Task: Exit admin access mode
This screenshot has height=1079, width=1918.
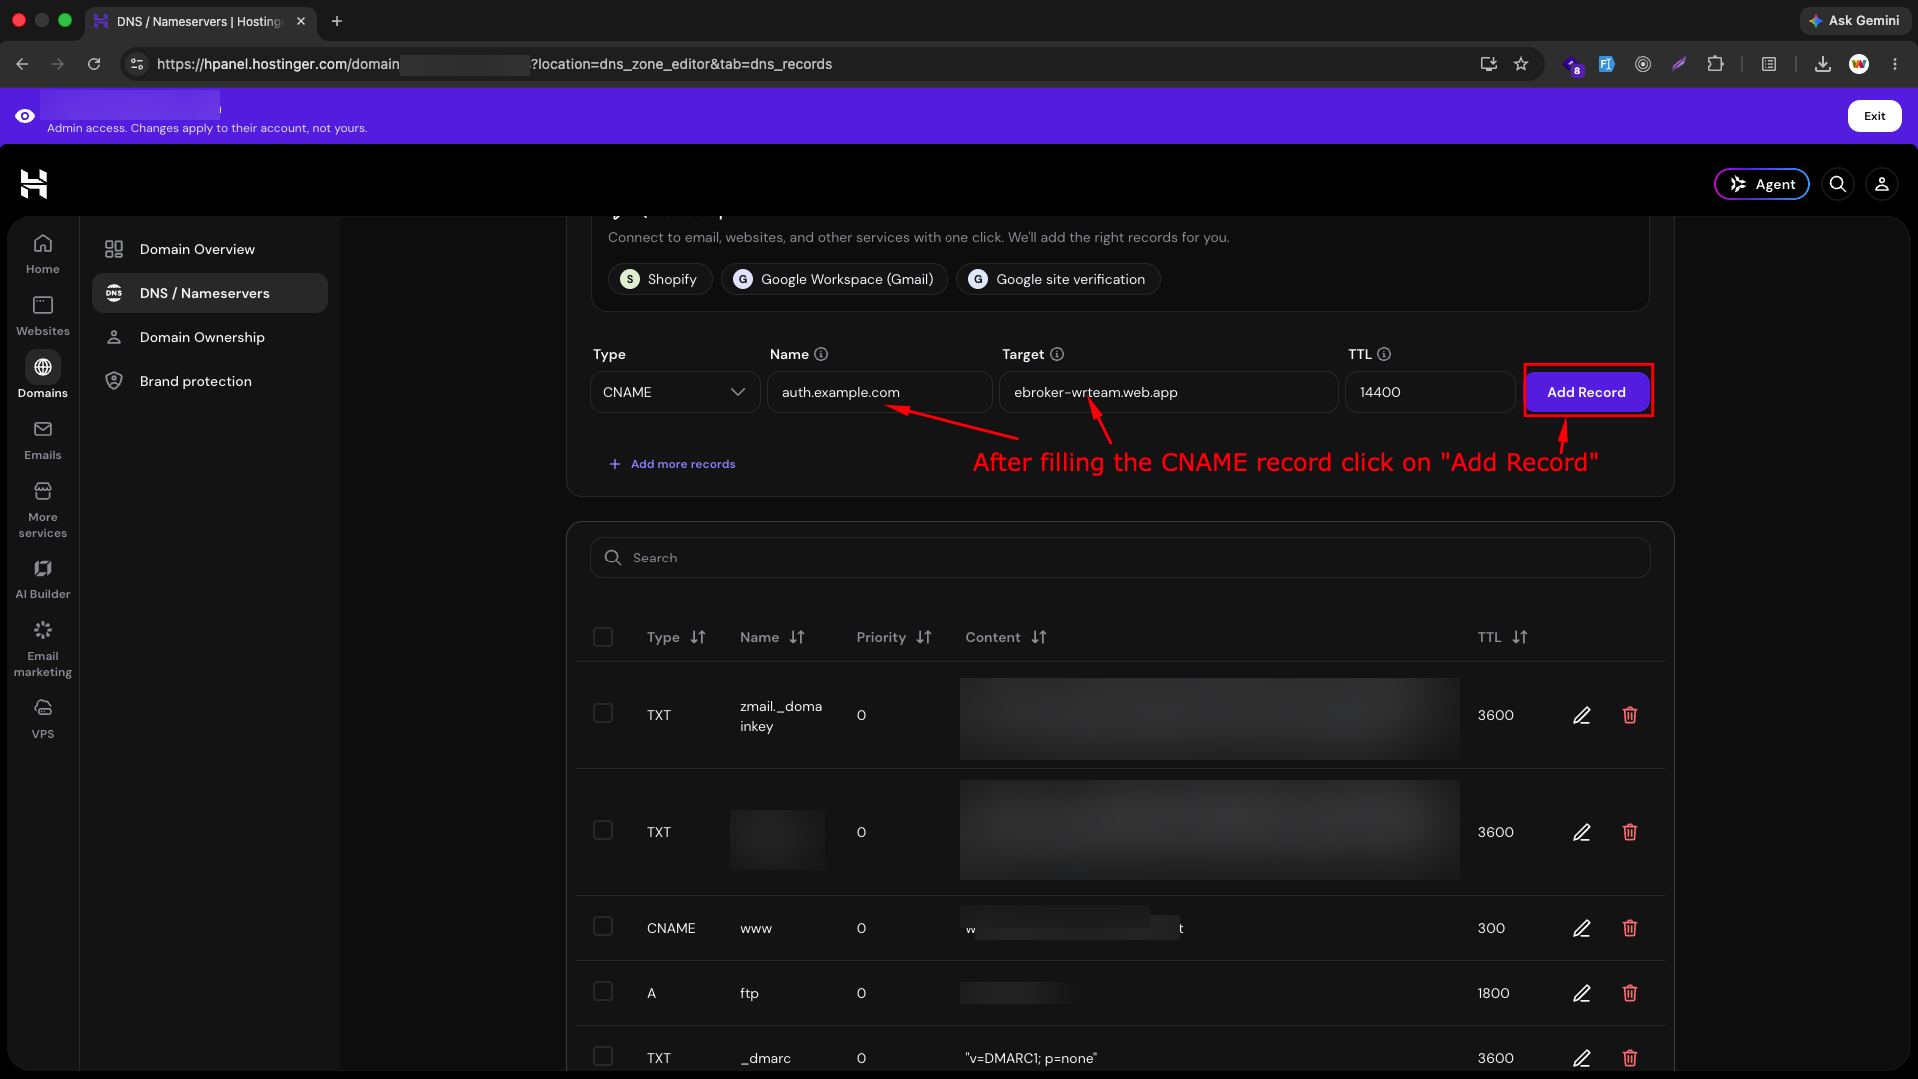Action: pos(1874,116)
